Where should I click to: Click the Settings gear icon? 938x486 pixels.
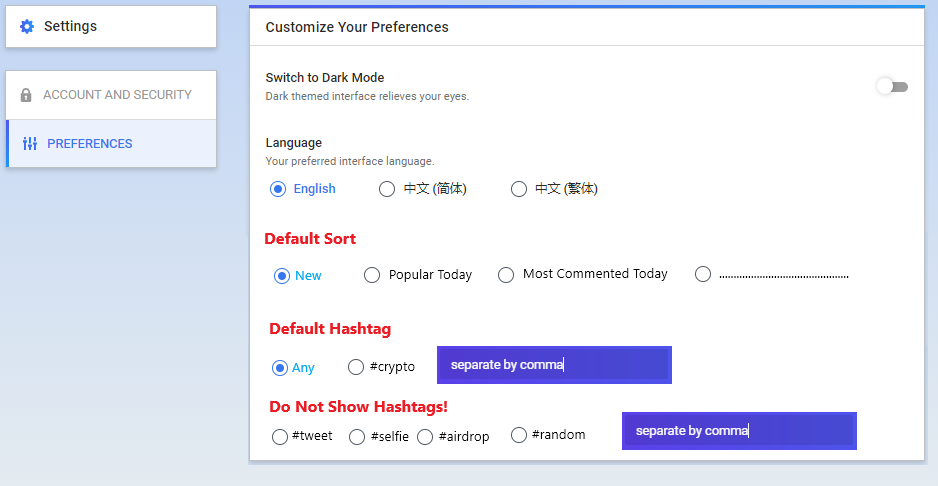click(x=27, y=26)
